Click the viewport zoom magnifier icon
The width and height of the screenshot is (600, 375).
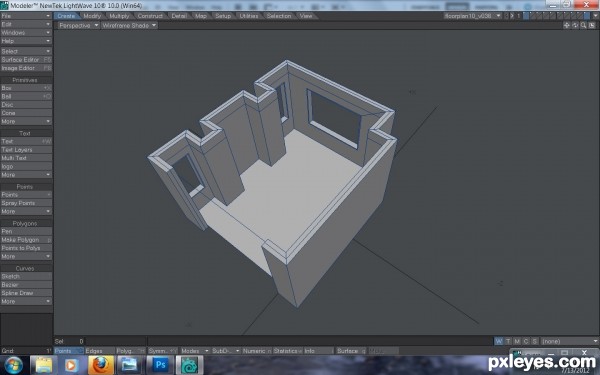pyautogui.click(x=584, y=25)
